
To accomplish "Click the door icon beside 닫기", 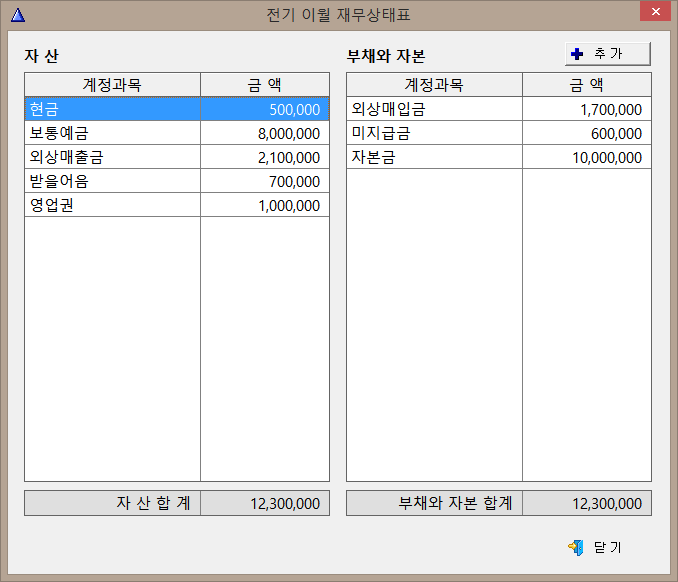I will (576, 547).
